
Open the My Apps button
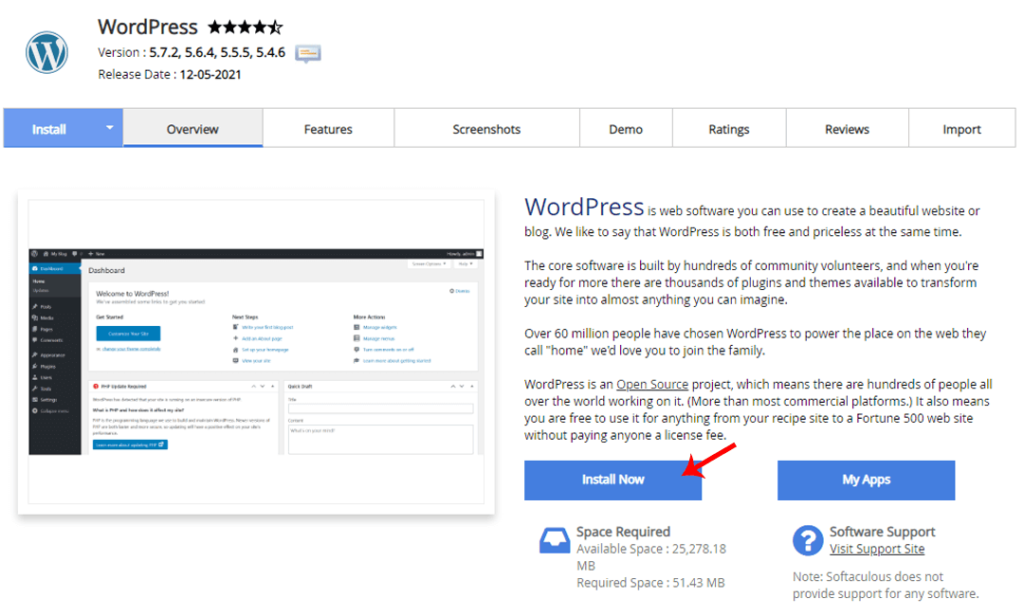tap(866, 480)
